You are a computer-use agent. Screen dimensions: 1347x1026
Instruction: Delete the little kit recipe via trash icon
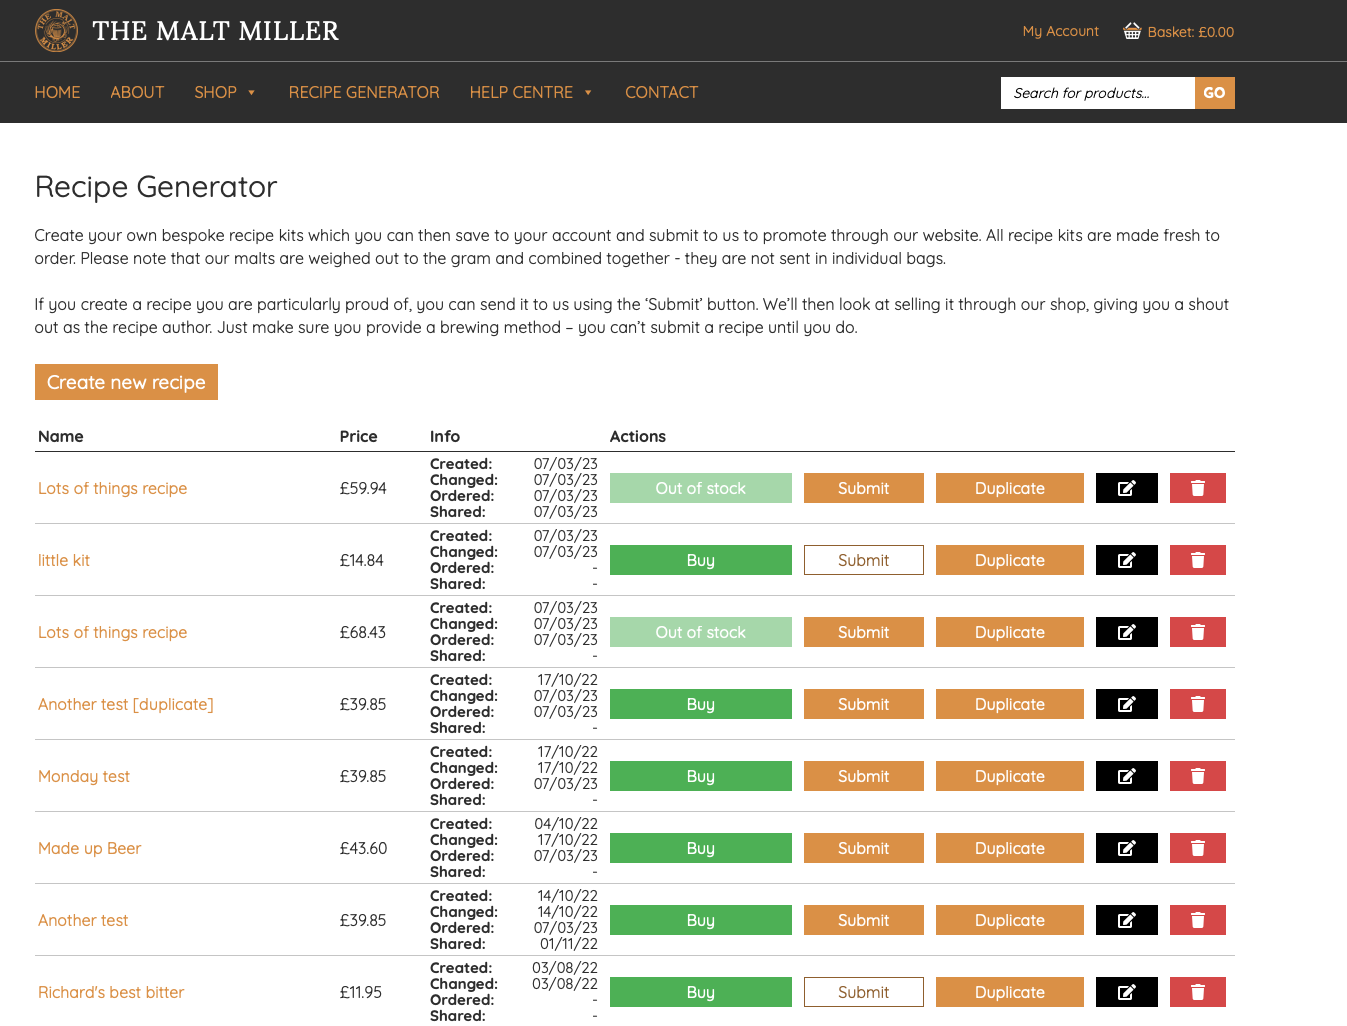click(x=1197, y=560)
